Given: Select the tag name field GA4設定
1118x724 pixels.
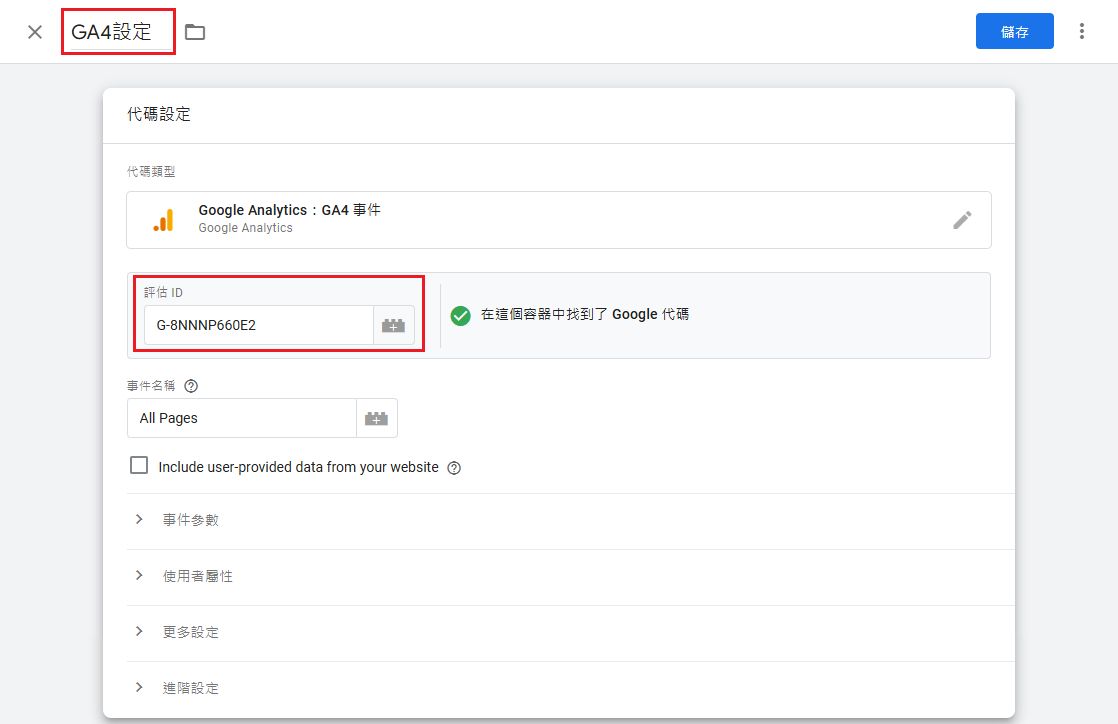Looking at the screenshot, I should tap(117, 31).
